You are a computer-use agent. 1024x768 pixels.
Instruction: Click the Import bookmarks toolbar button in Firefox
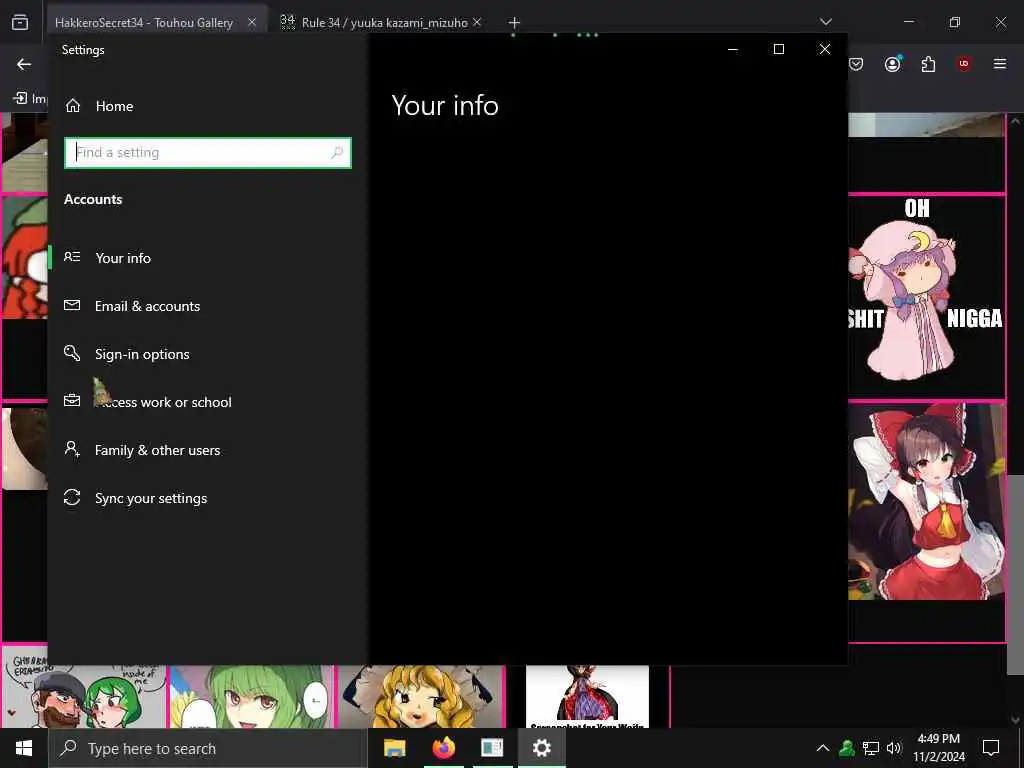pyautogui.click(x=30, y=99)
